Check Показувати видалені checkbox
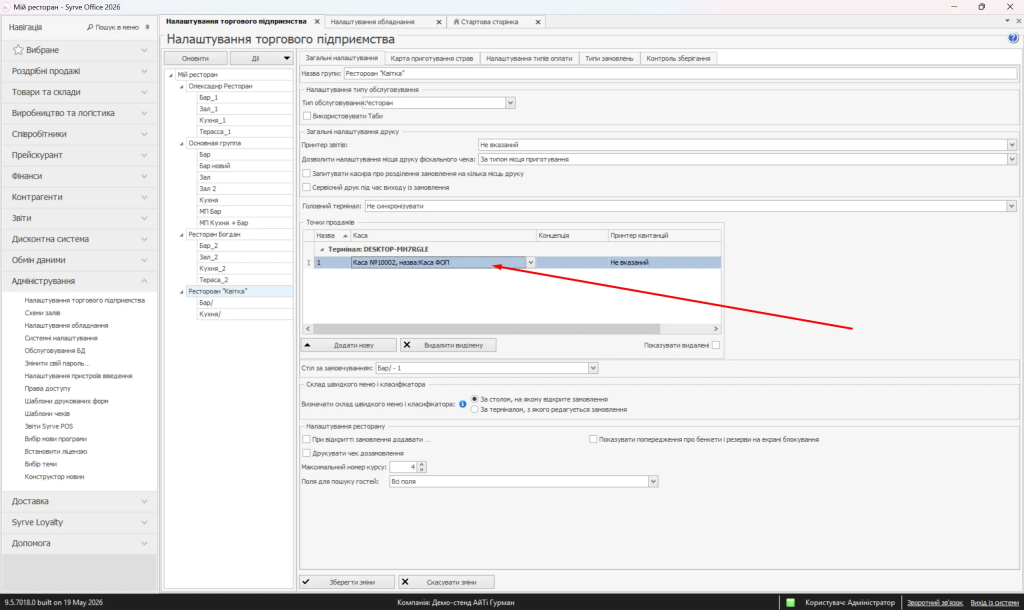The image size is (1024, 610). (x=716, y=345)
